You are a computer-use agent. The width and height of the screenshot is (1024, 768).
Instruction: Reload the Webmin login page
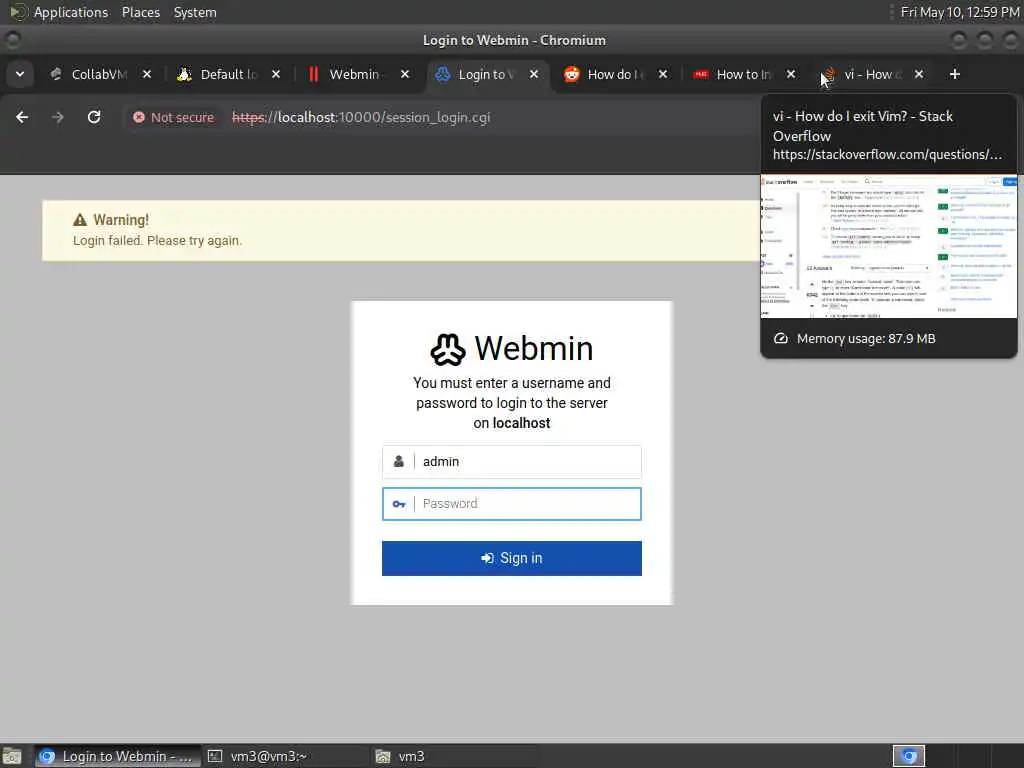pos(94,117)
